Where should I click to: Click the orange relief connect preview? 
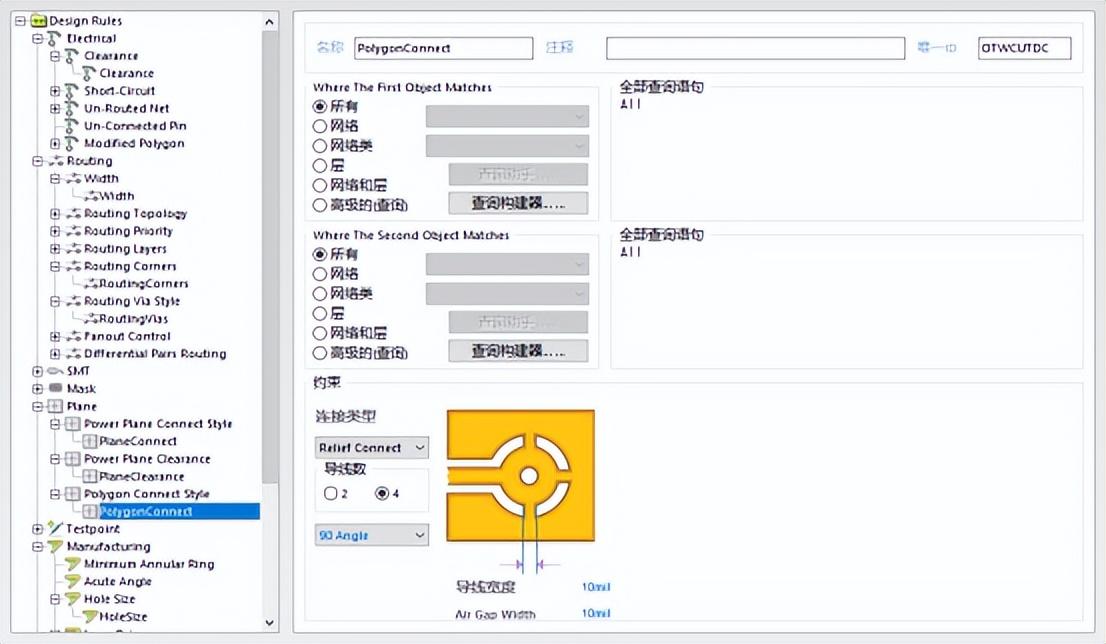[x=520, y=476]
